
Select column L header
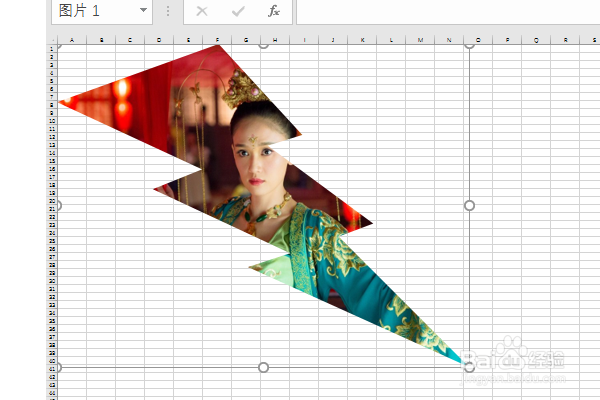391,40
